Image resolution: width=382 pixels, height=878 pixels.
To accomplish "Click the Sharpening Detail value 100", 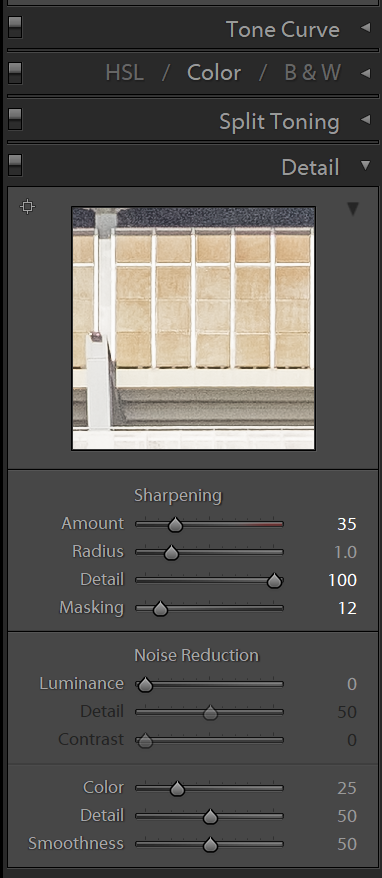I will [x=343, y=580].
